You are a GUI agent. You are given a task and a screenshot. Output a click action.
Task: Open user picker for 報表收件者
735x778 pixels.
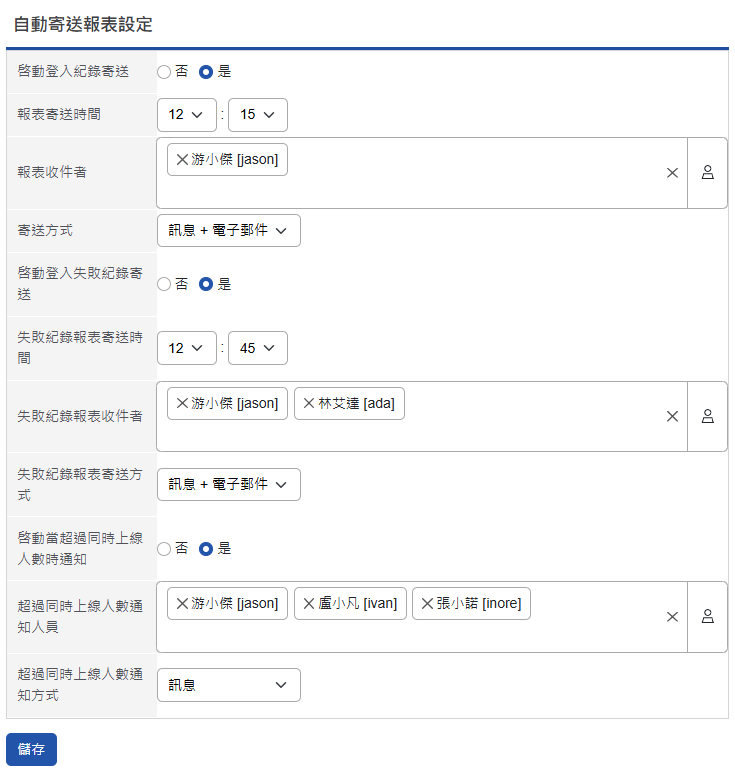click(707, 173)
